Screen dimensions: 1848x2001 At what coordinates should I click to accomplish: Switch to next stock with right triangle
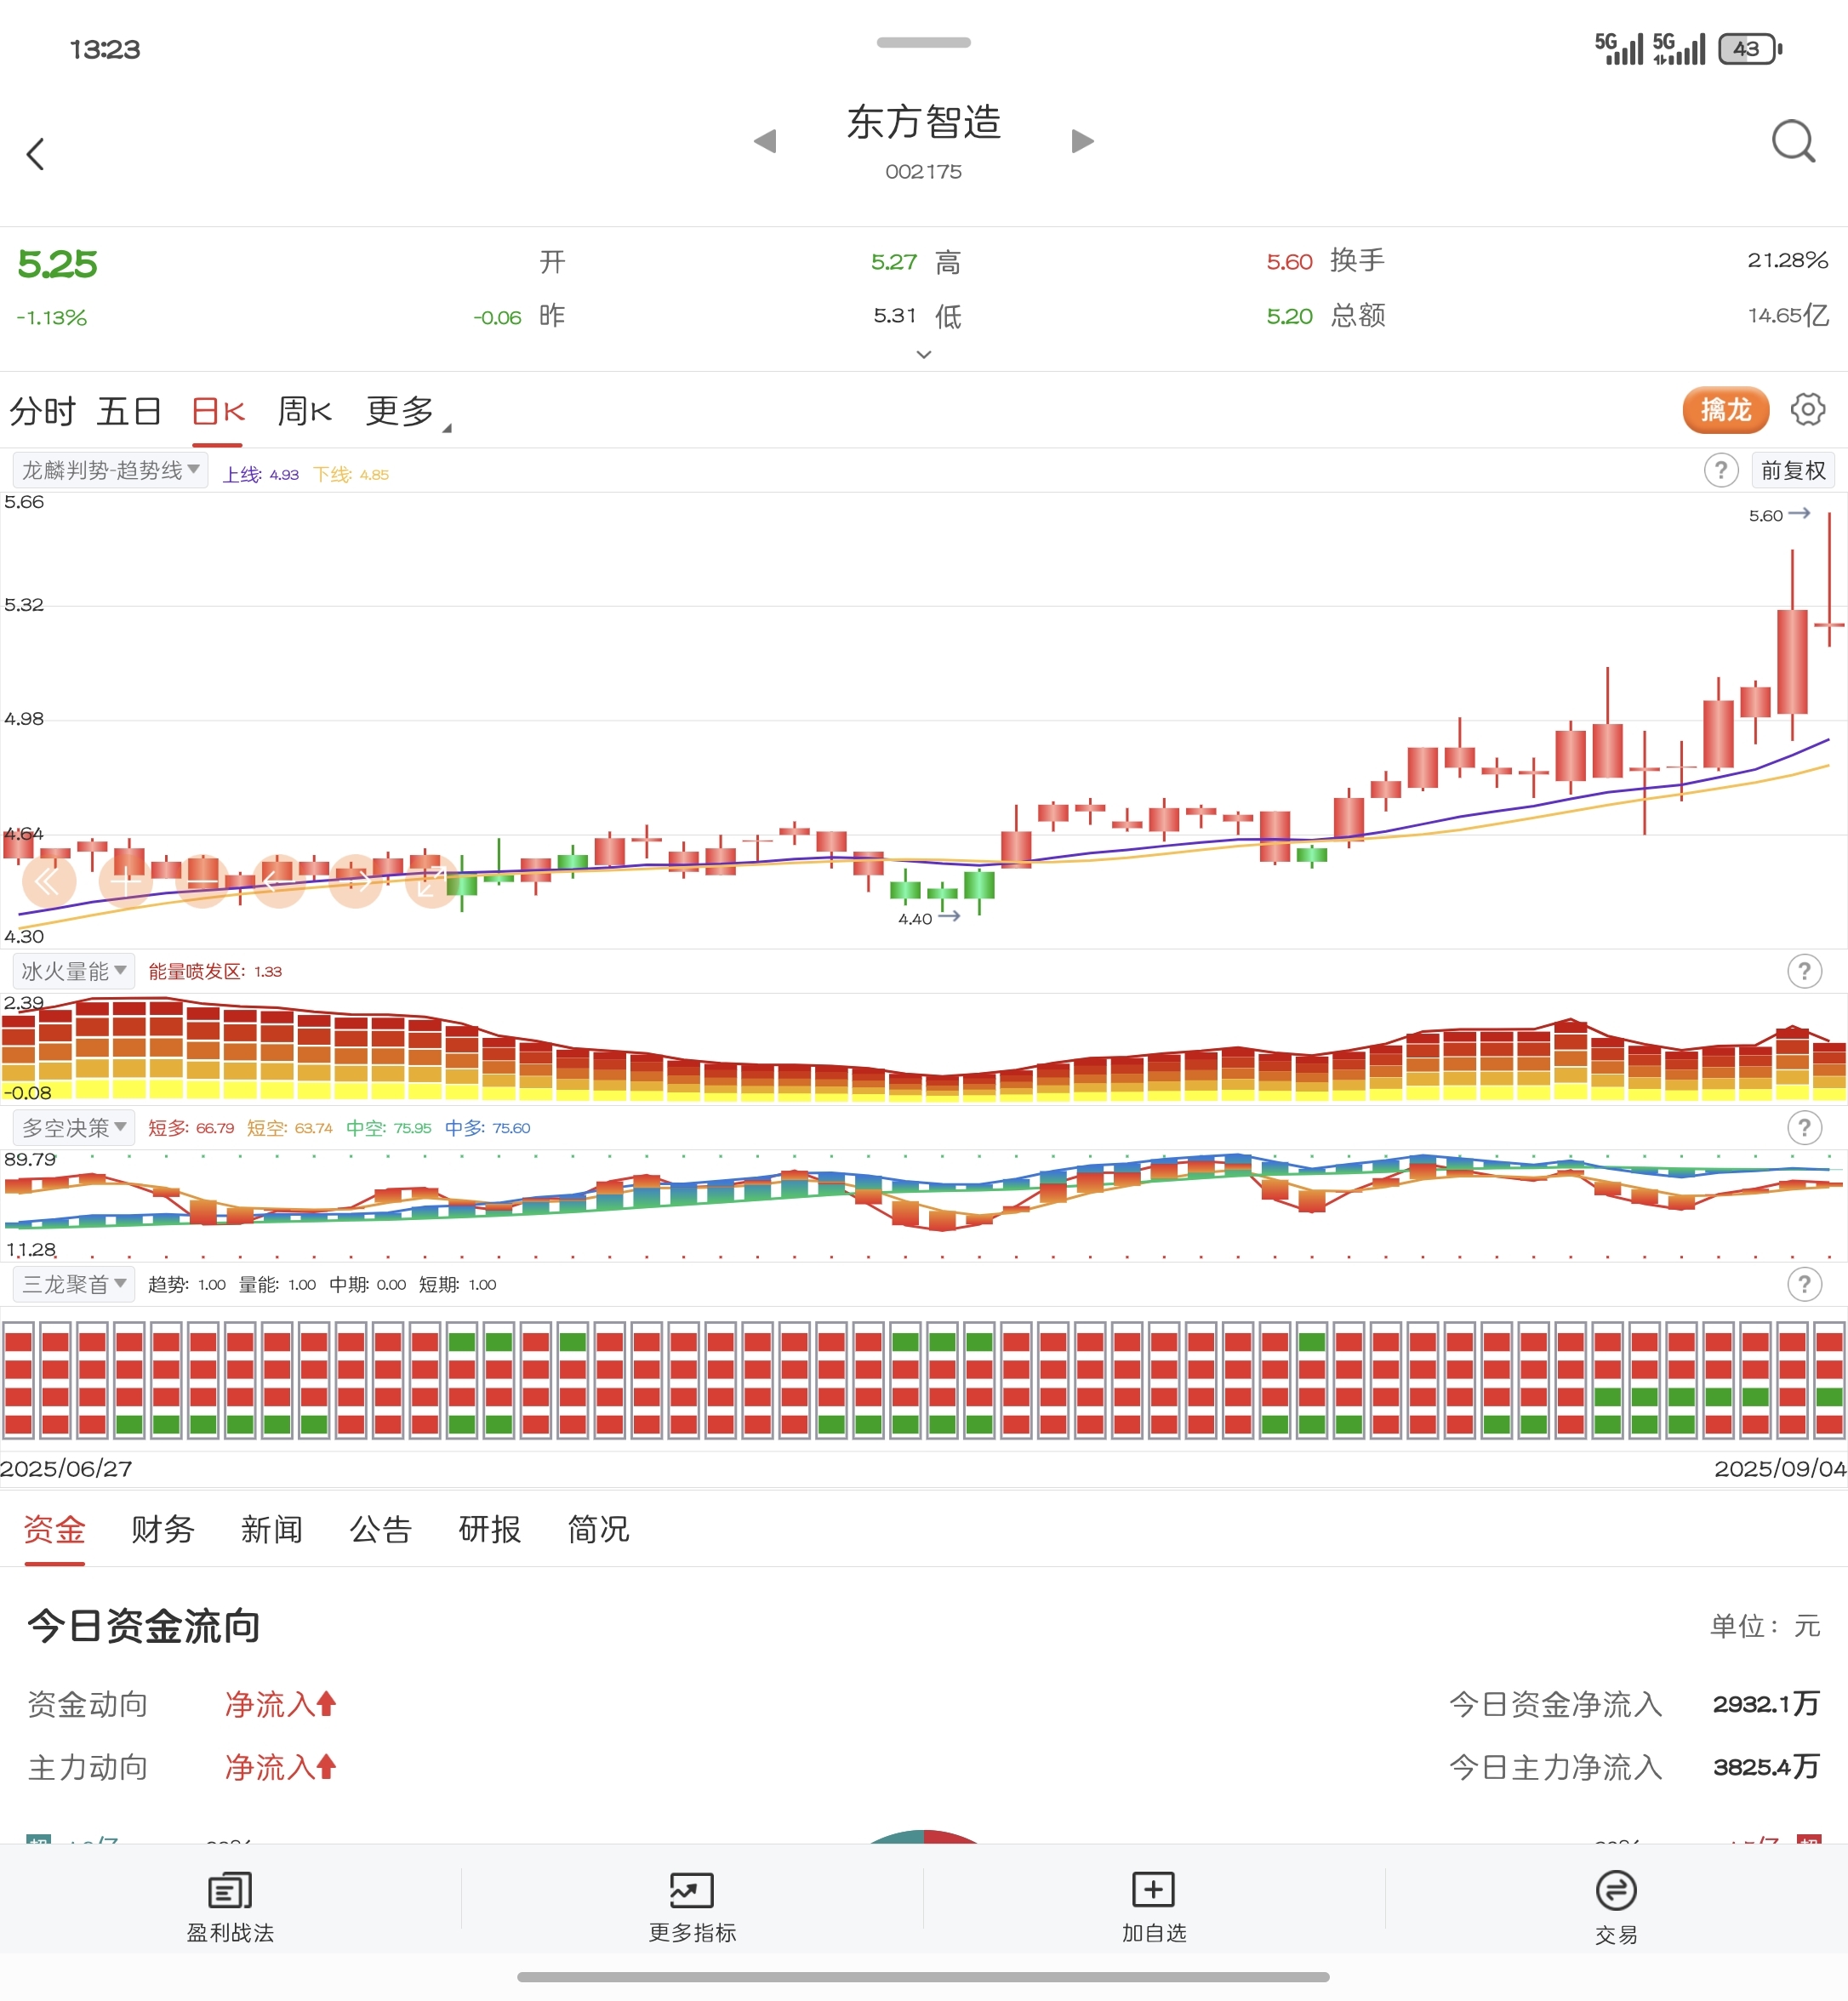click(x=1082, y=141)
